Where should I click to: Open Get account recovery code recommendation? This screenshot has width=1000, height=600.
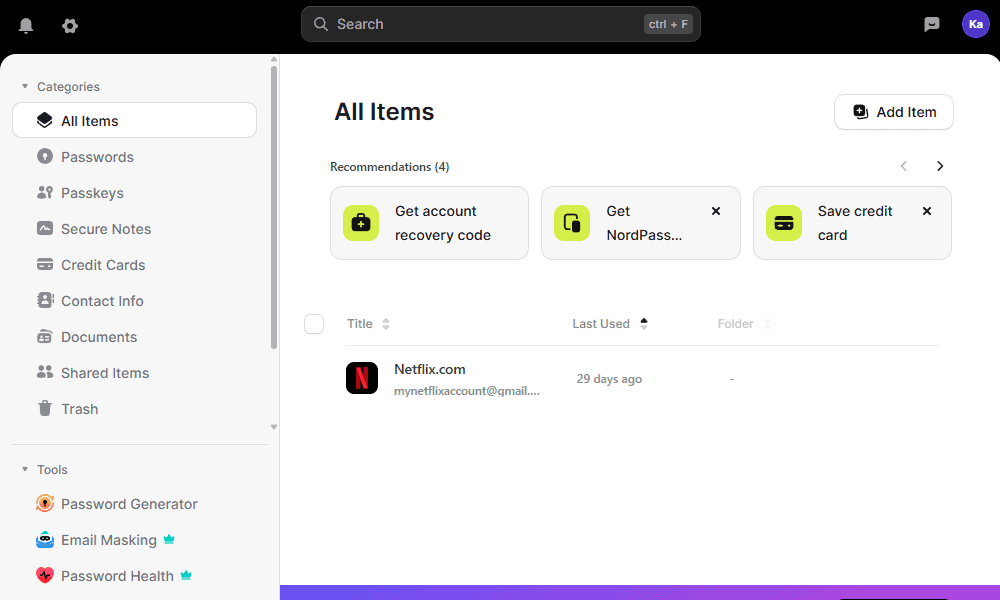click(429, 223)
